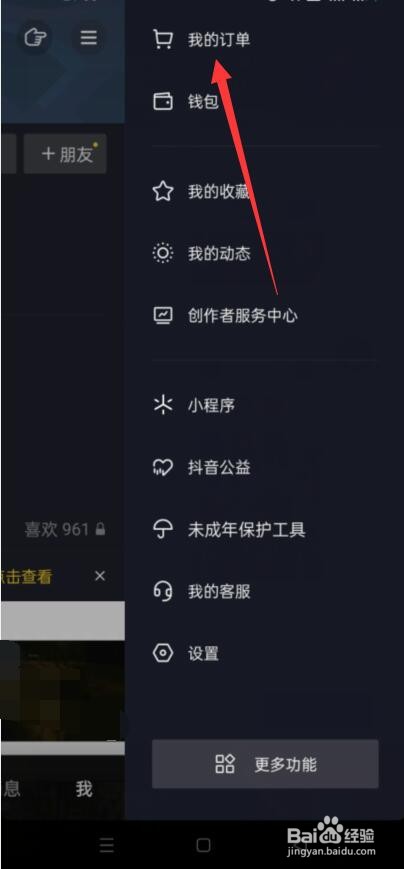This screenshot has width=404, height=869.
Task: Open the Douyin charity heart icon
Action: [162, 467]
